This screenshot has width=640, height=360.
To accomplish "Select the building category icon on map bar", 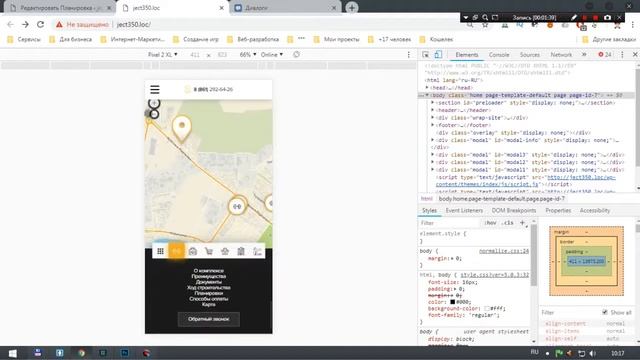I will (x=241, y=251).
